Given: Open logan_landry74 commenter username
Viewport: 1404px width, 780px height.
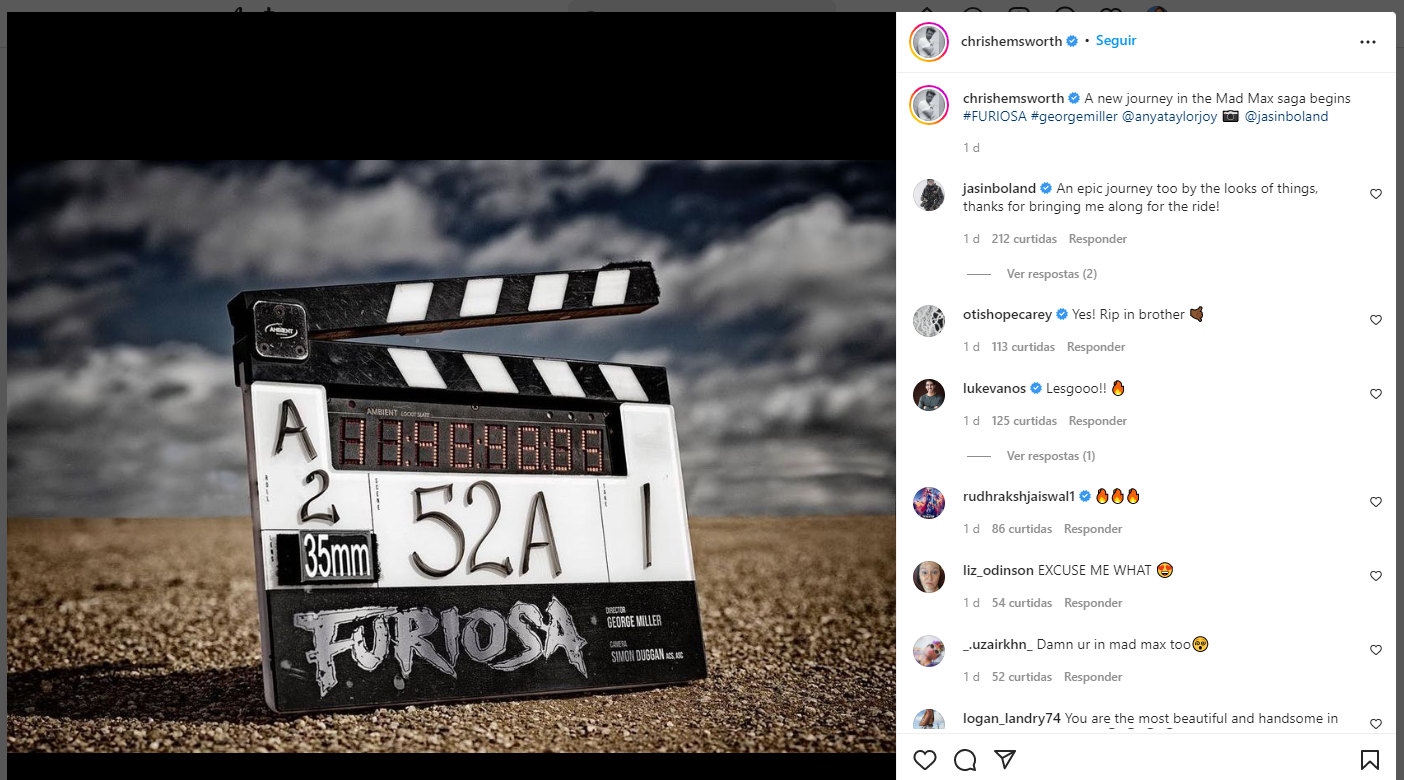Looking at the screenshot, I should [x=1012, y=719].
